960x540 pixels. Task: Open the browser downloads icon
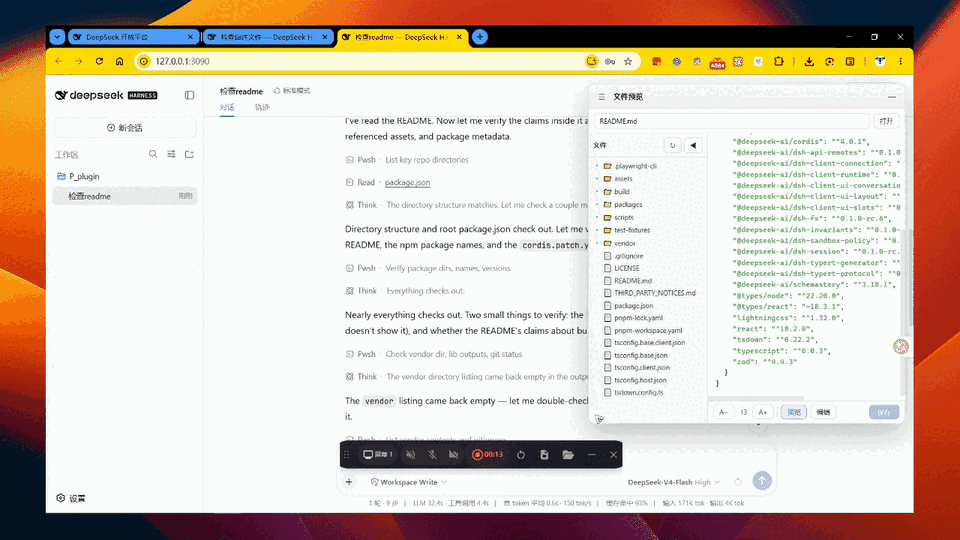pos(809,61)
